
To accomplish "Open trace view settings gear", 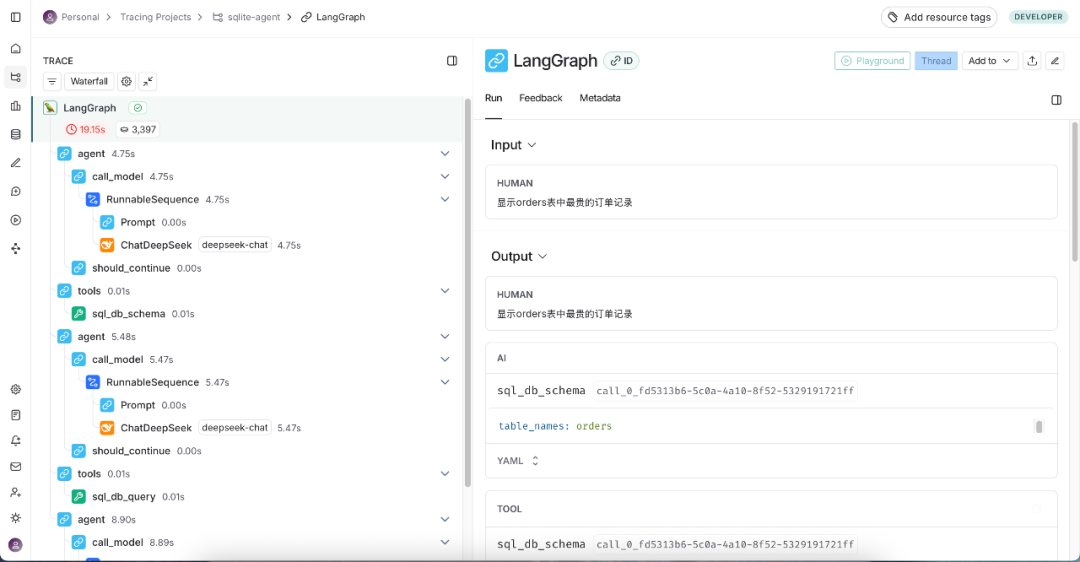I will click(127, 81).
